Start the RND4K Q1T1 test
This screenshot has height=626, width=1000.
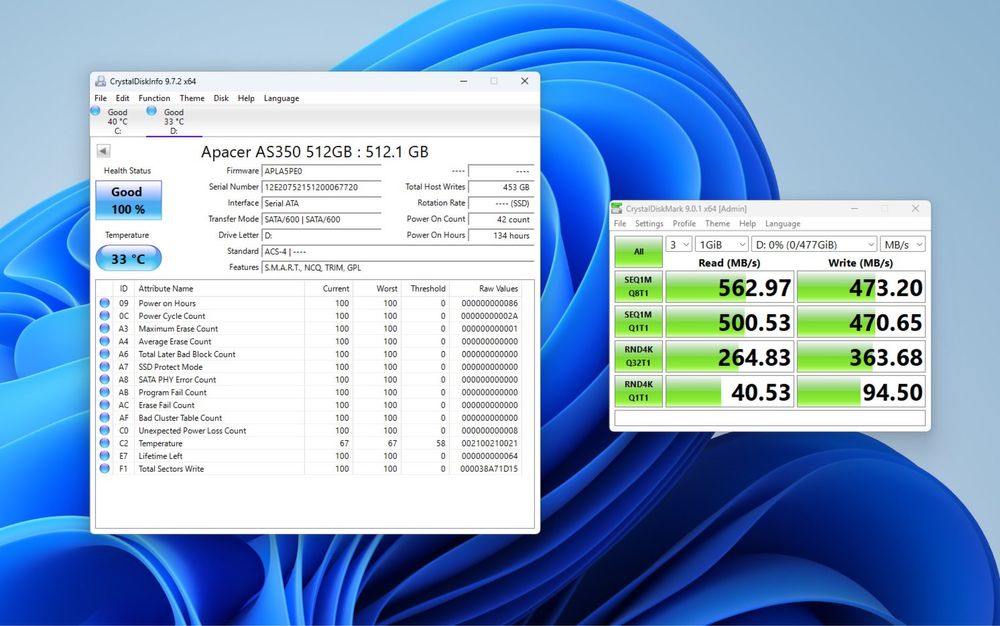(638, 391)
